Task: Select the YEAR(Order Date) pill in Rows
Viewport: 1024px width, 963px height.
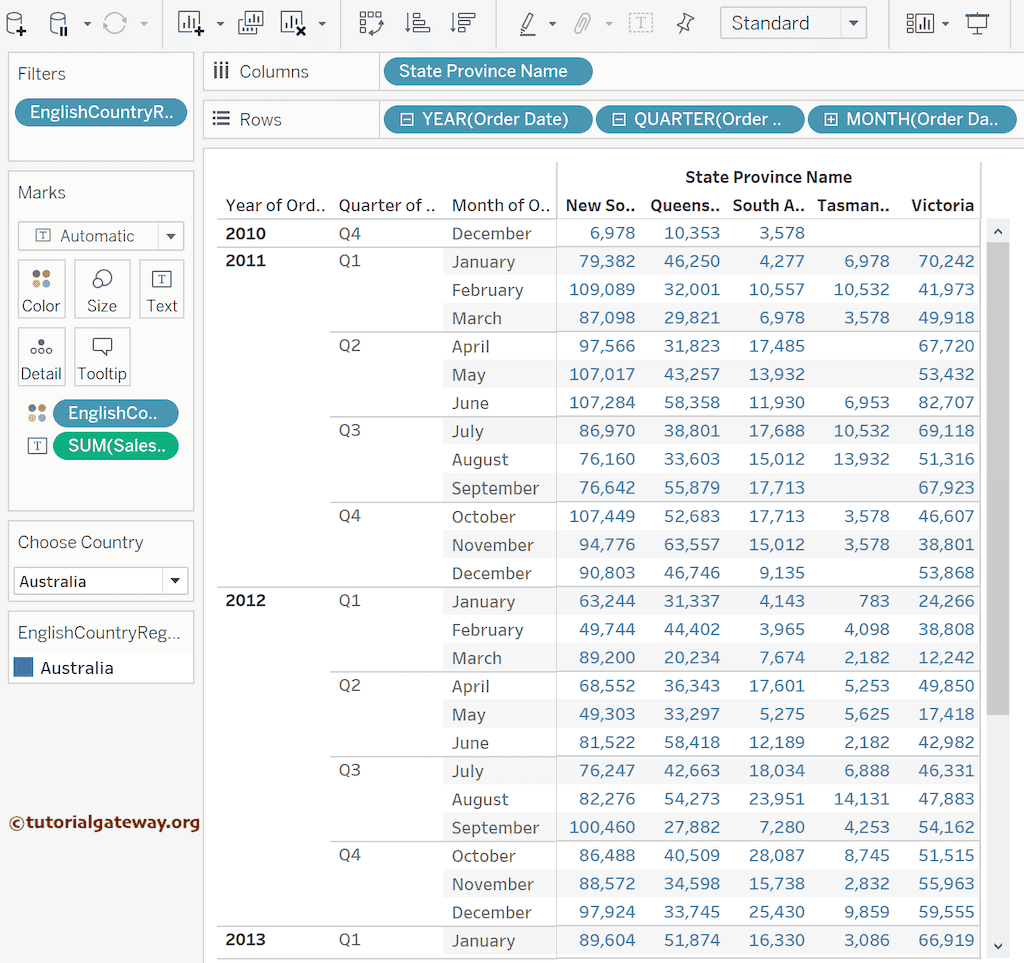Action: point(487,119)
